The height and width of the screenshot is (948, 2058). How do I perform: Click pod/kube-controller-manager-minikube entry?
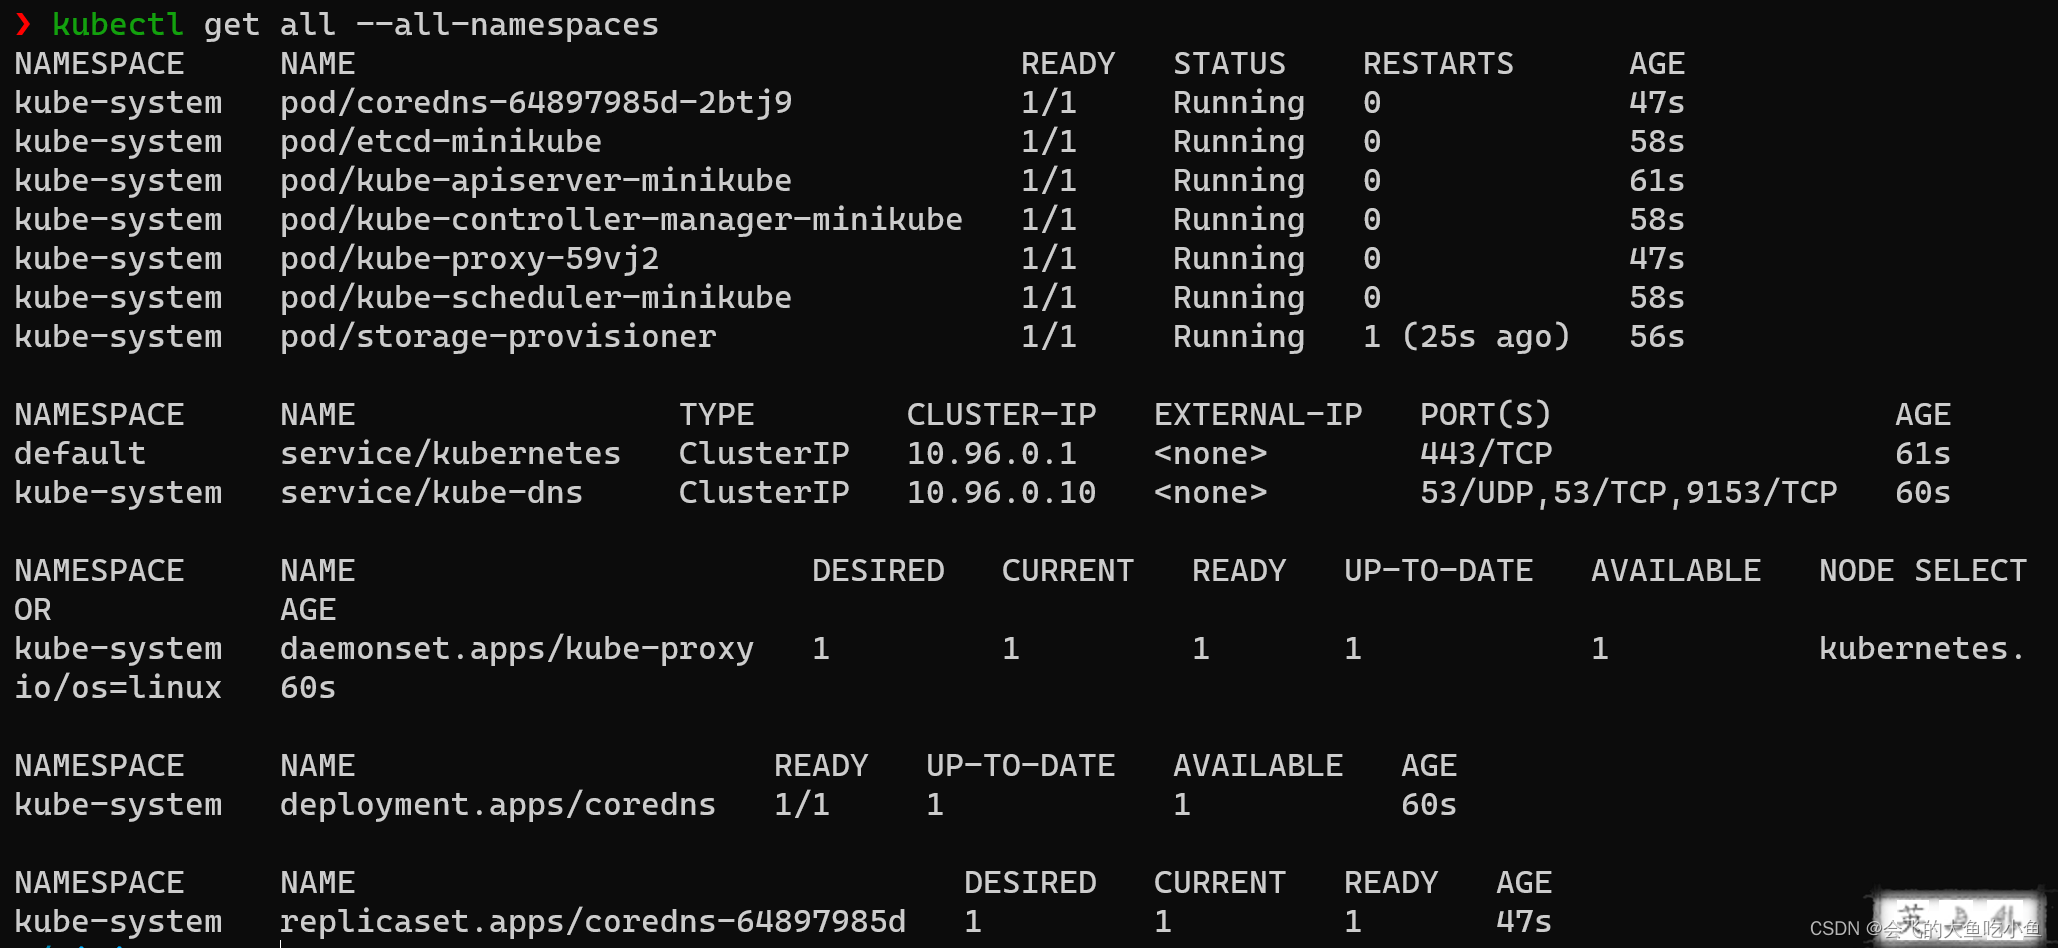[621, 220]
